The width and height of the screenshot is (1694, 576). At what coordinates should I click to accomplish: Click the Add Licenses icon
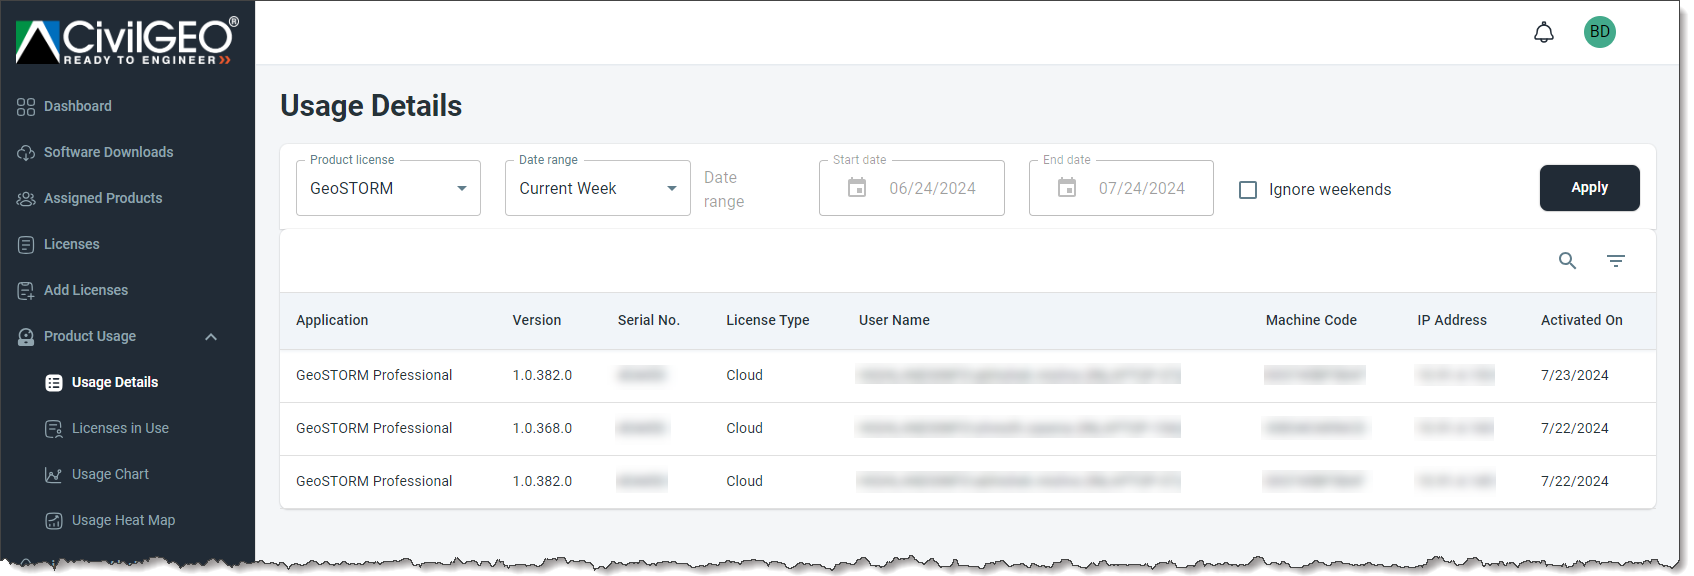(x=26, y=291)
